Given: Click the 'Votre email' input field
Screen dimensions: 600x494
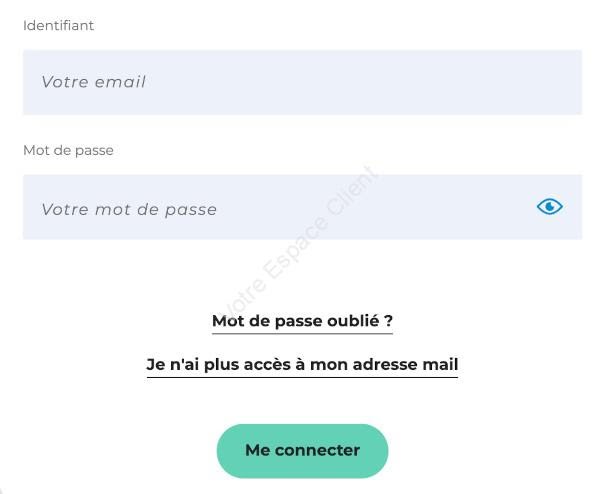Looking at the screenshot, I should coord(302,82).
